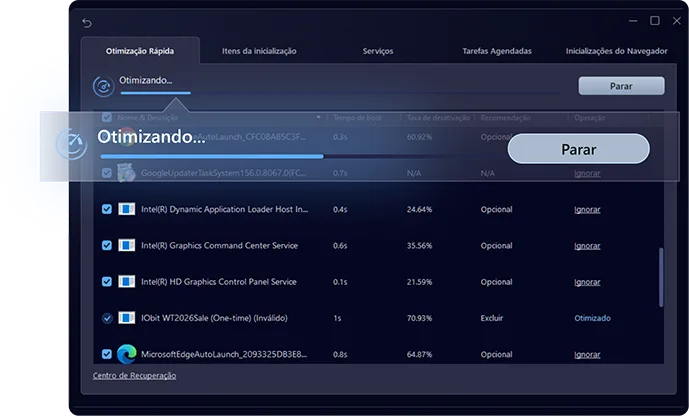
Task: Open Inicializações do Navegador tab
Action: pyautogui.click(x=616, y=51)
